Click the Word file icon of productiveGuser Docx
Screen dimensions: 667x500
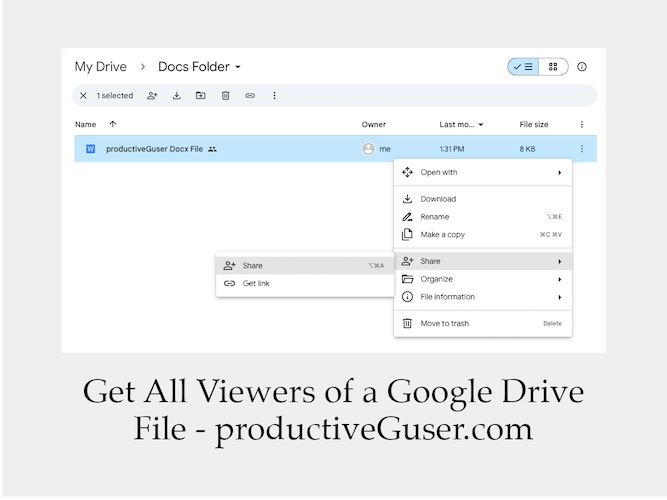point(91,149)
